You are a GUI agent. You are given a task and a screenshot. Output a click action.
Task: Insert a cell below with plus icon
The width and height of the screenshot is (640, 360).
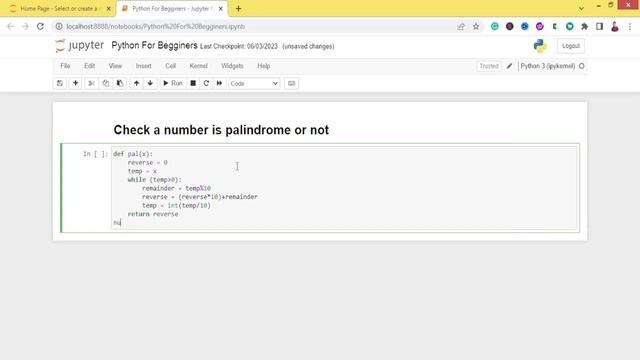pos(76,83)
